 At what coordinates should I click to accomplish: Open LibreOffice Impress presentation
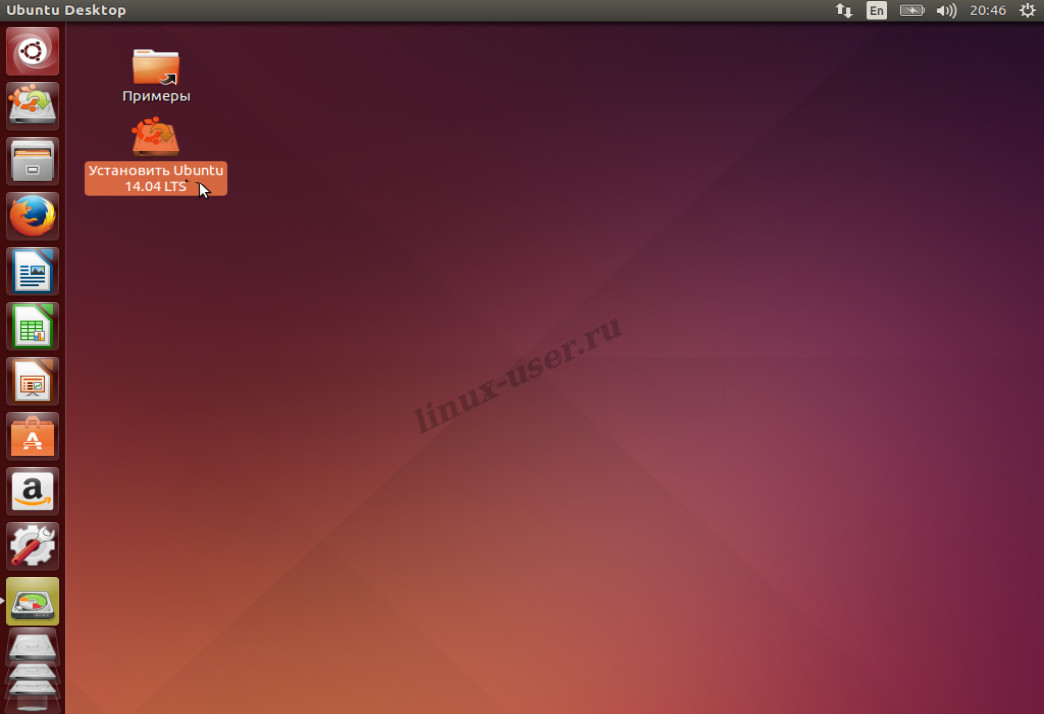click(33, 382)
